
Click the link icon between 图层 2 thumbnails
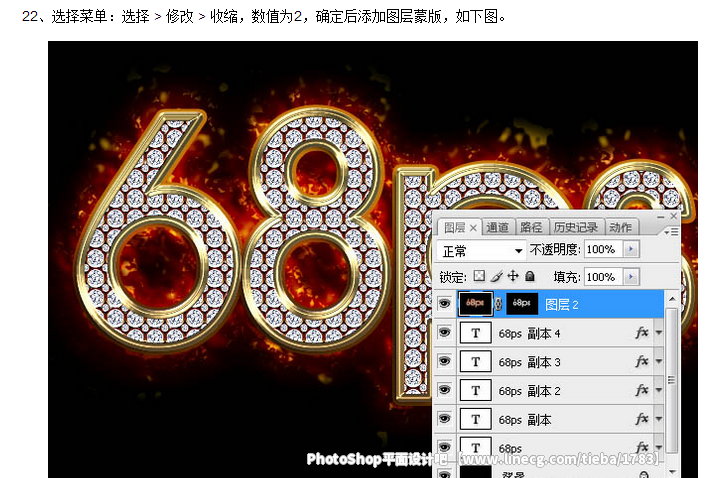pyautogui.click(x=499, y=304)
